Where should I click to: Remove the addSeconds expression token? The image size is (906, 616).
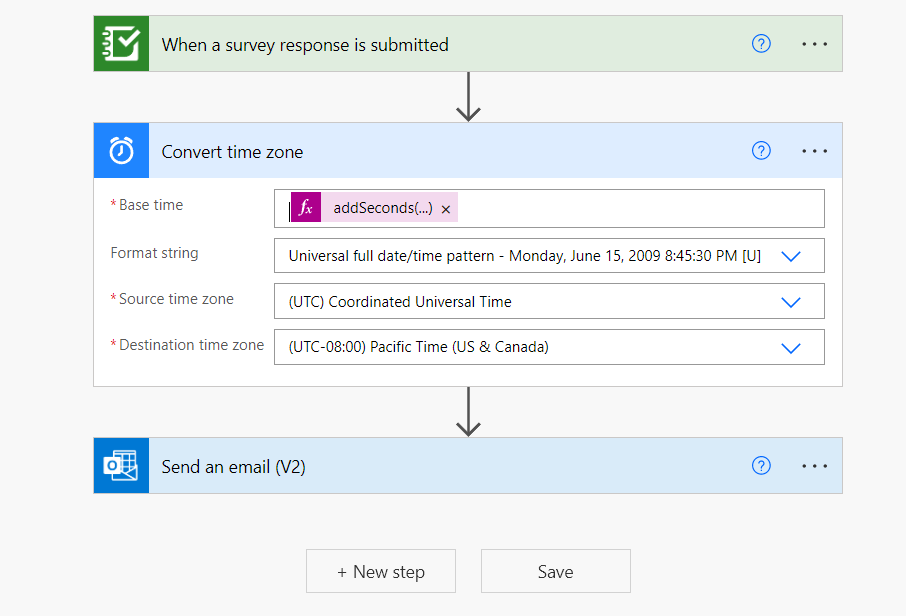click(446, 209)
